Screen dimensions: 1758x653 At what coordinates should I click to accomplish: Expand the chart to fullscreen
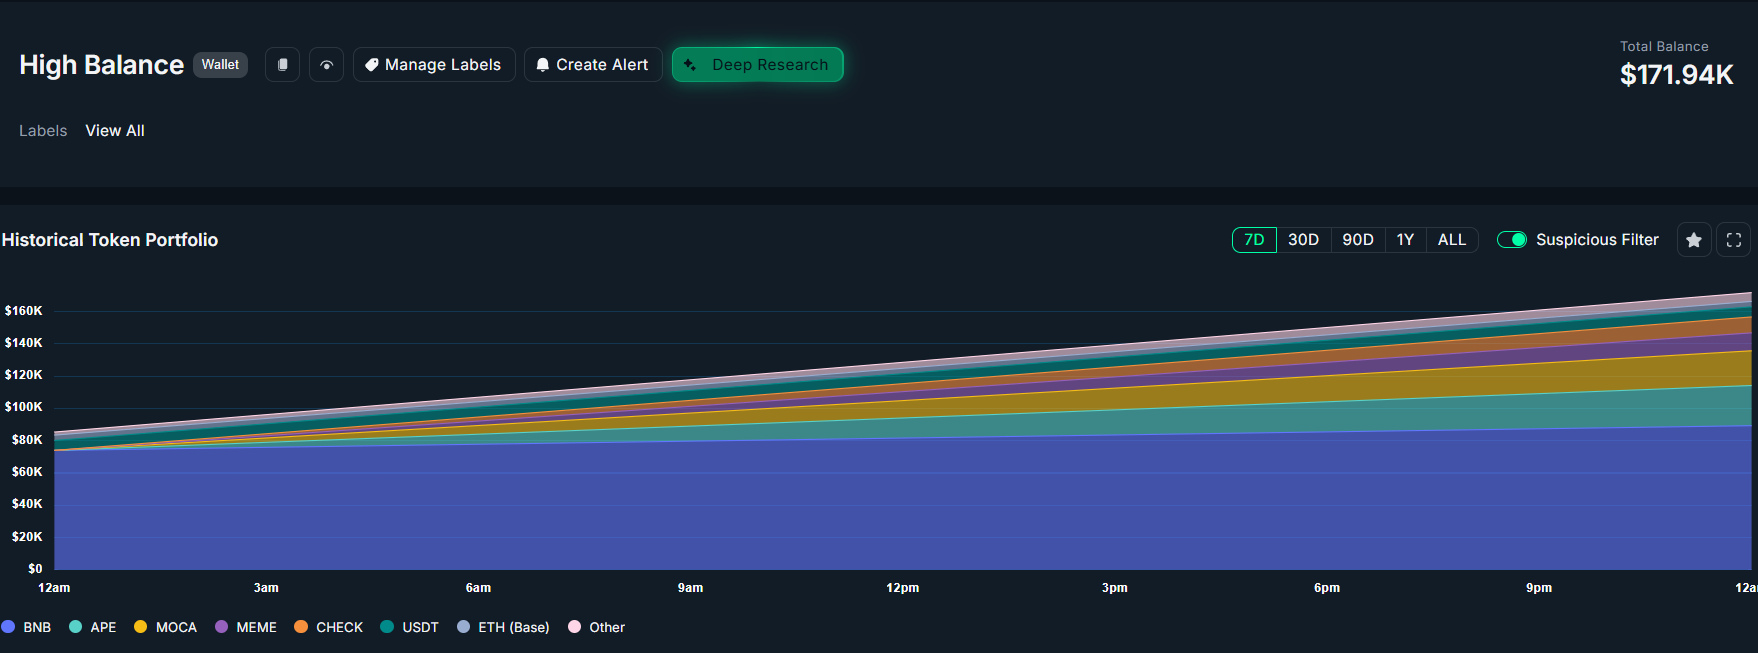(1733, 240)
